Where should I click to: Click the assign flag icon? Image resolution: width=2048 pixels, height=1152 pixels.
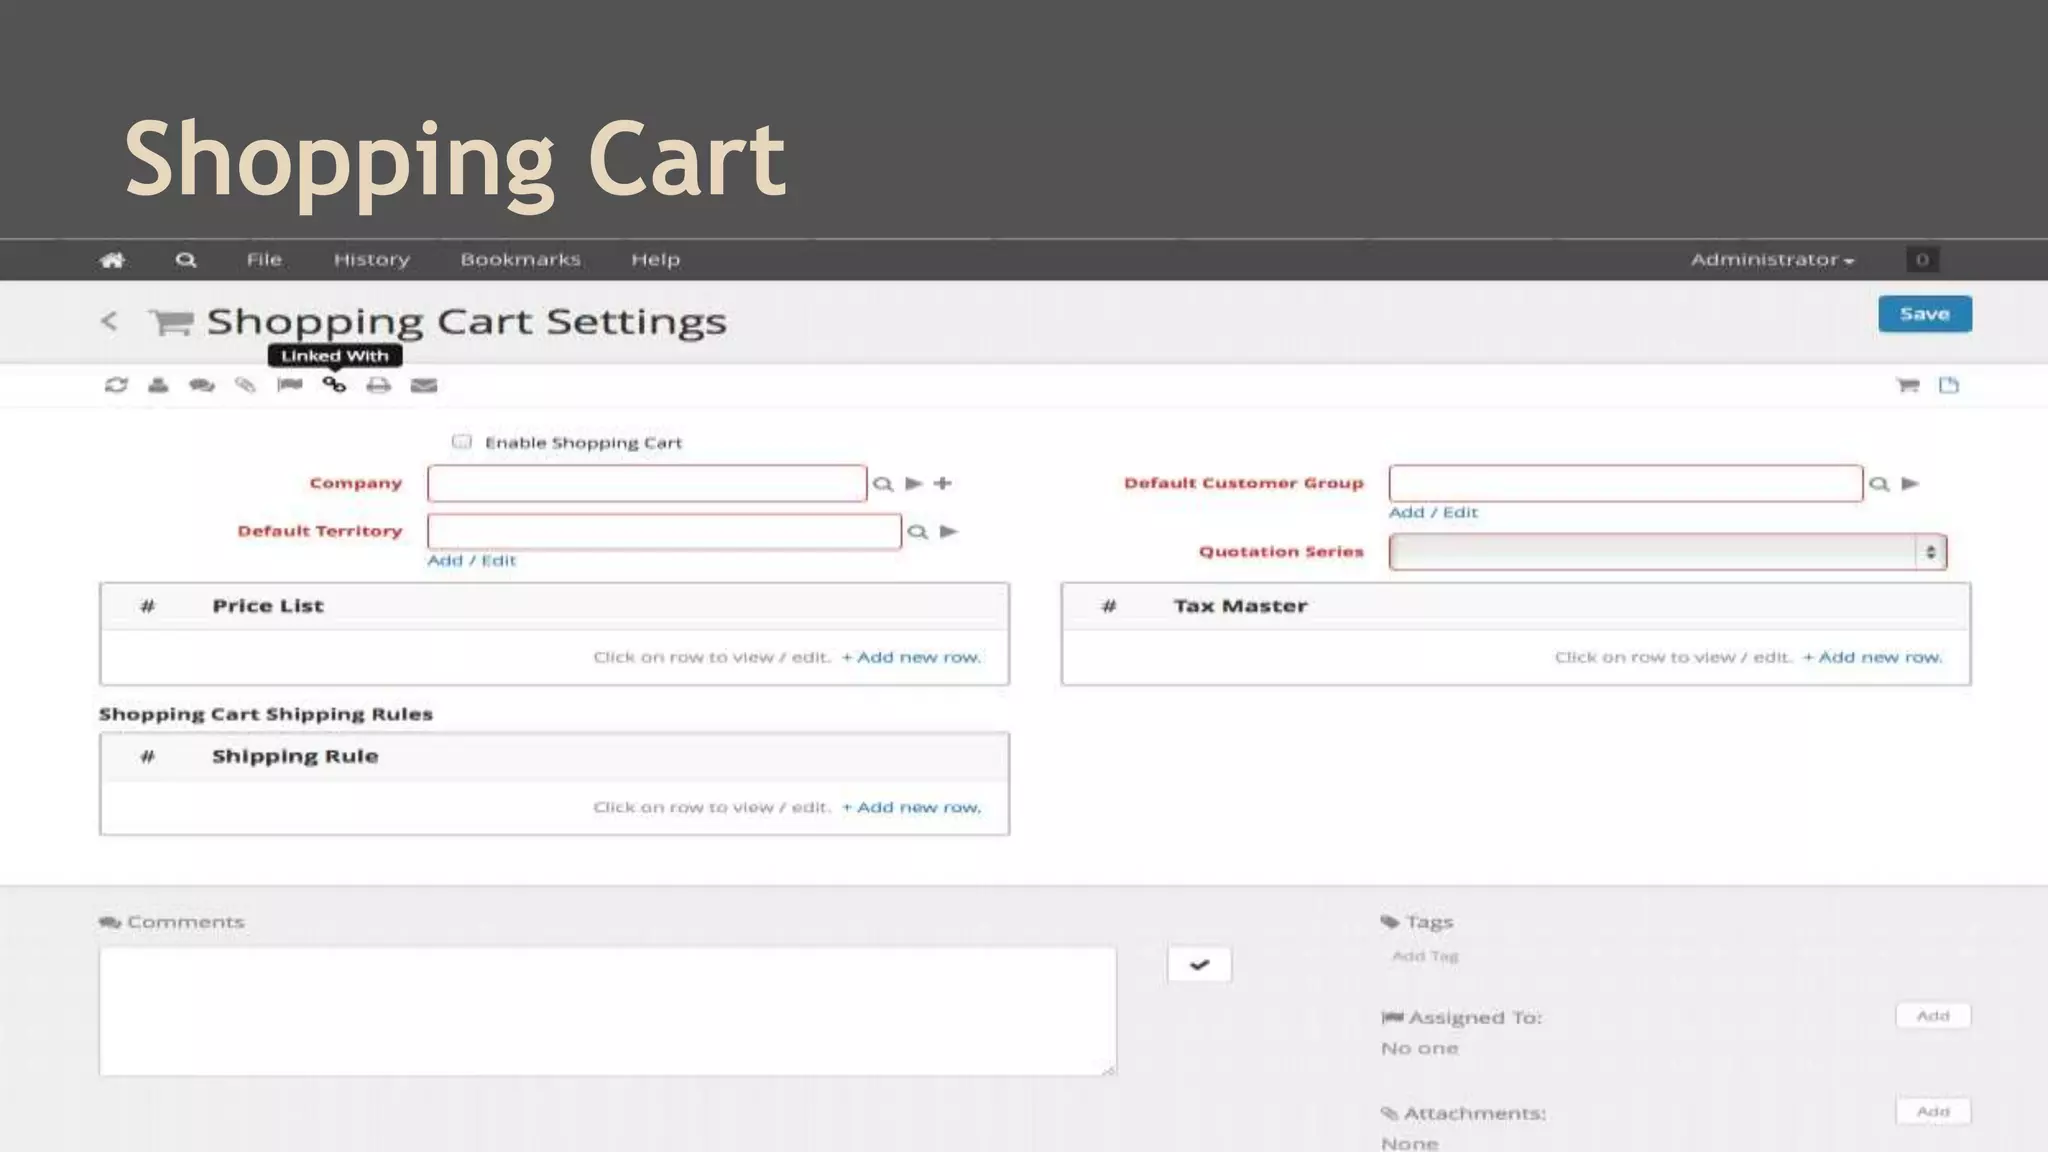[x=290, y=385]
